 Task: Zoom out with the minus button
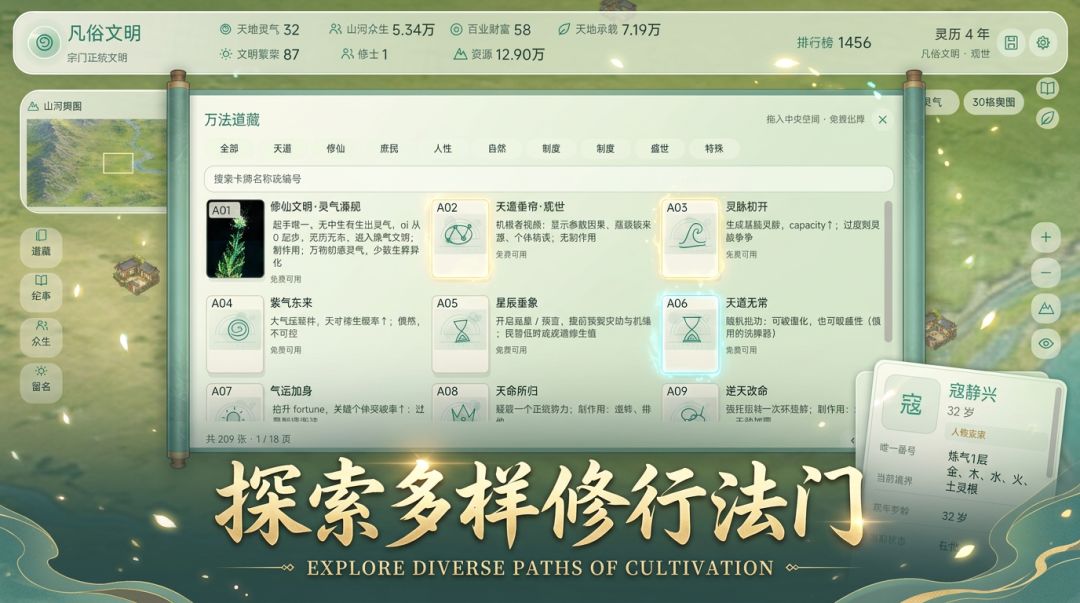coord(1046,273)
